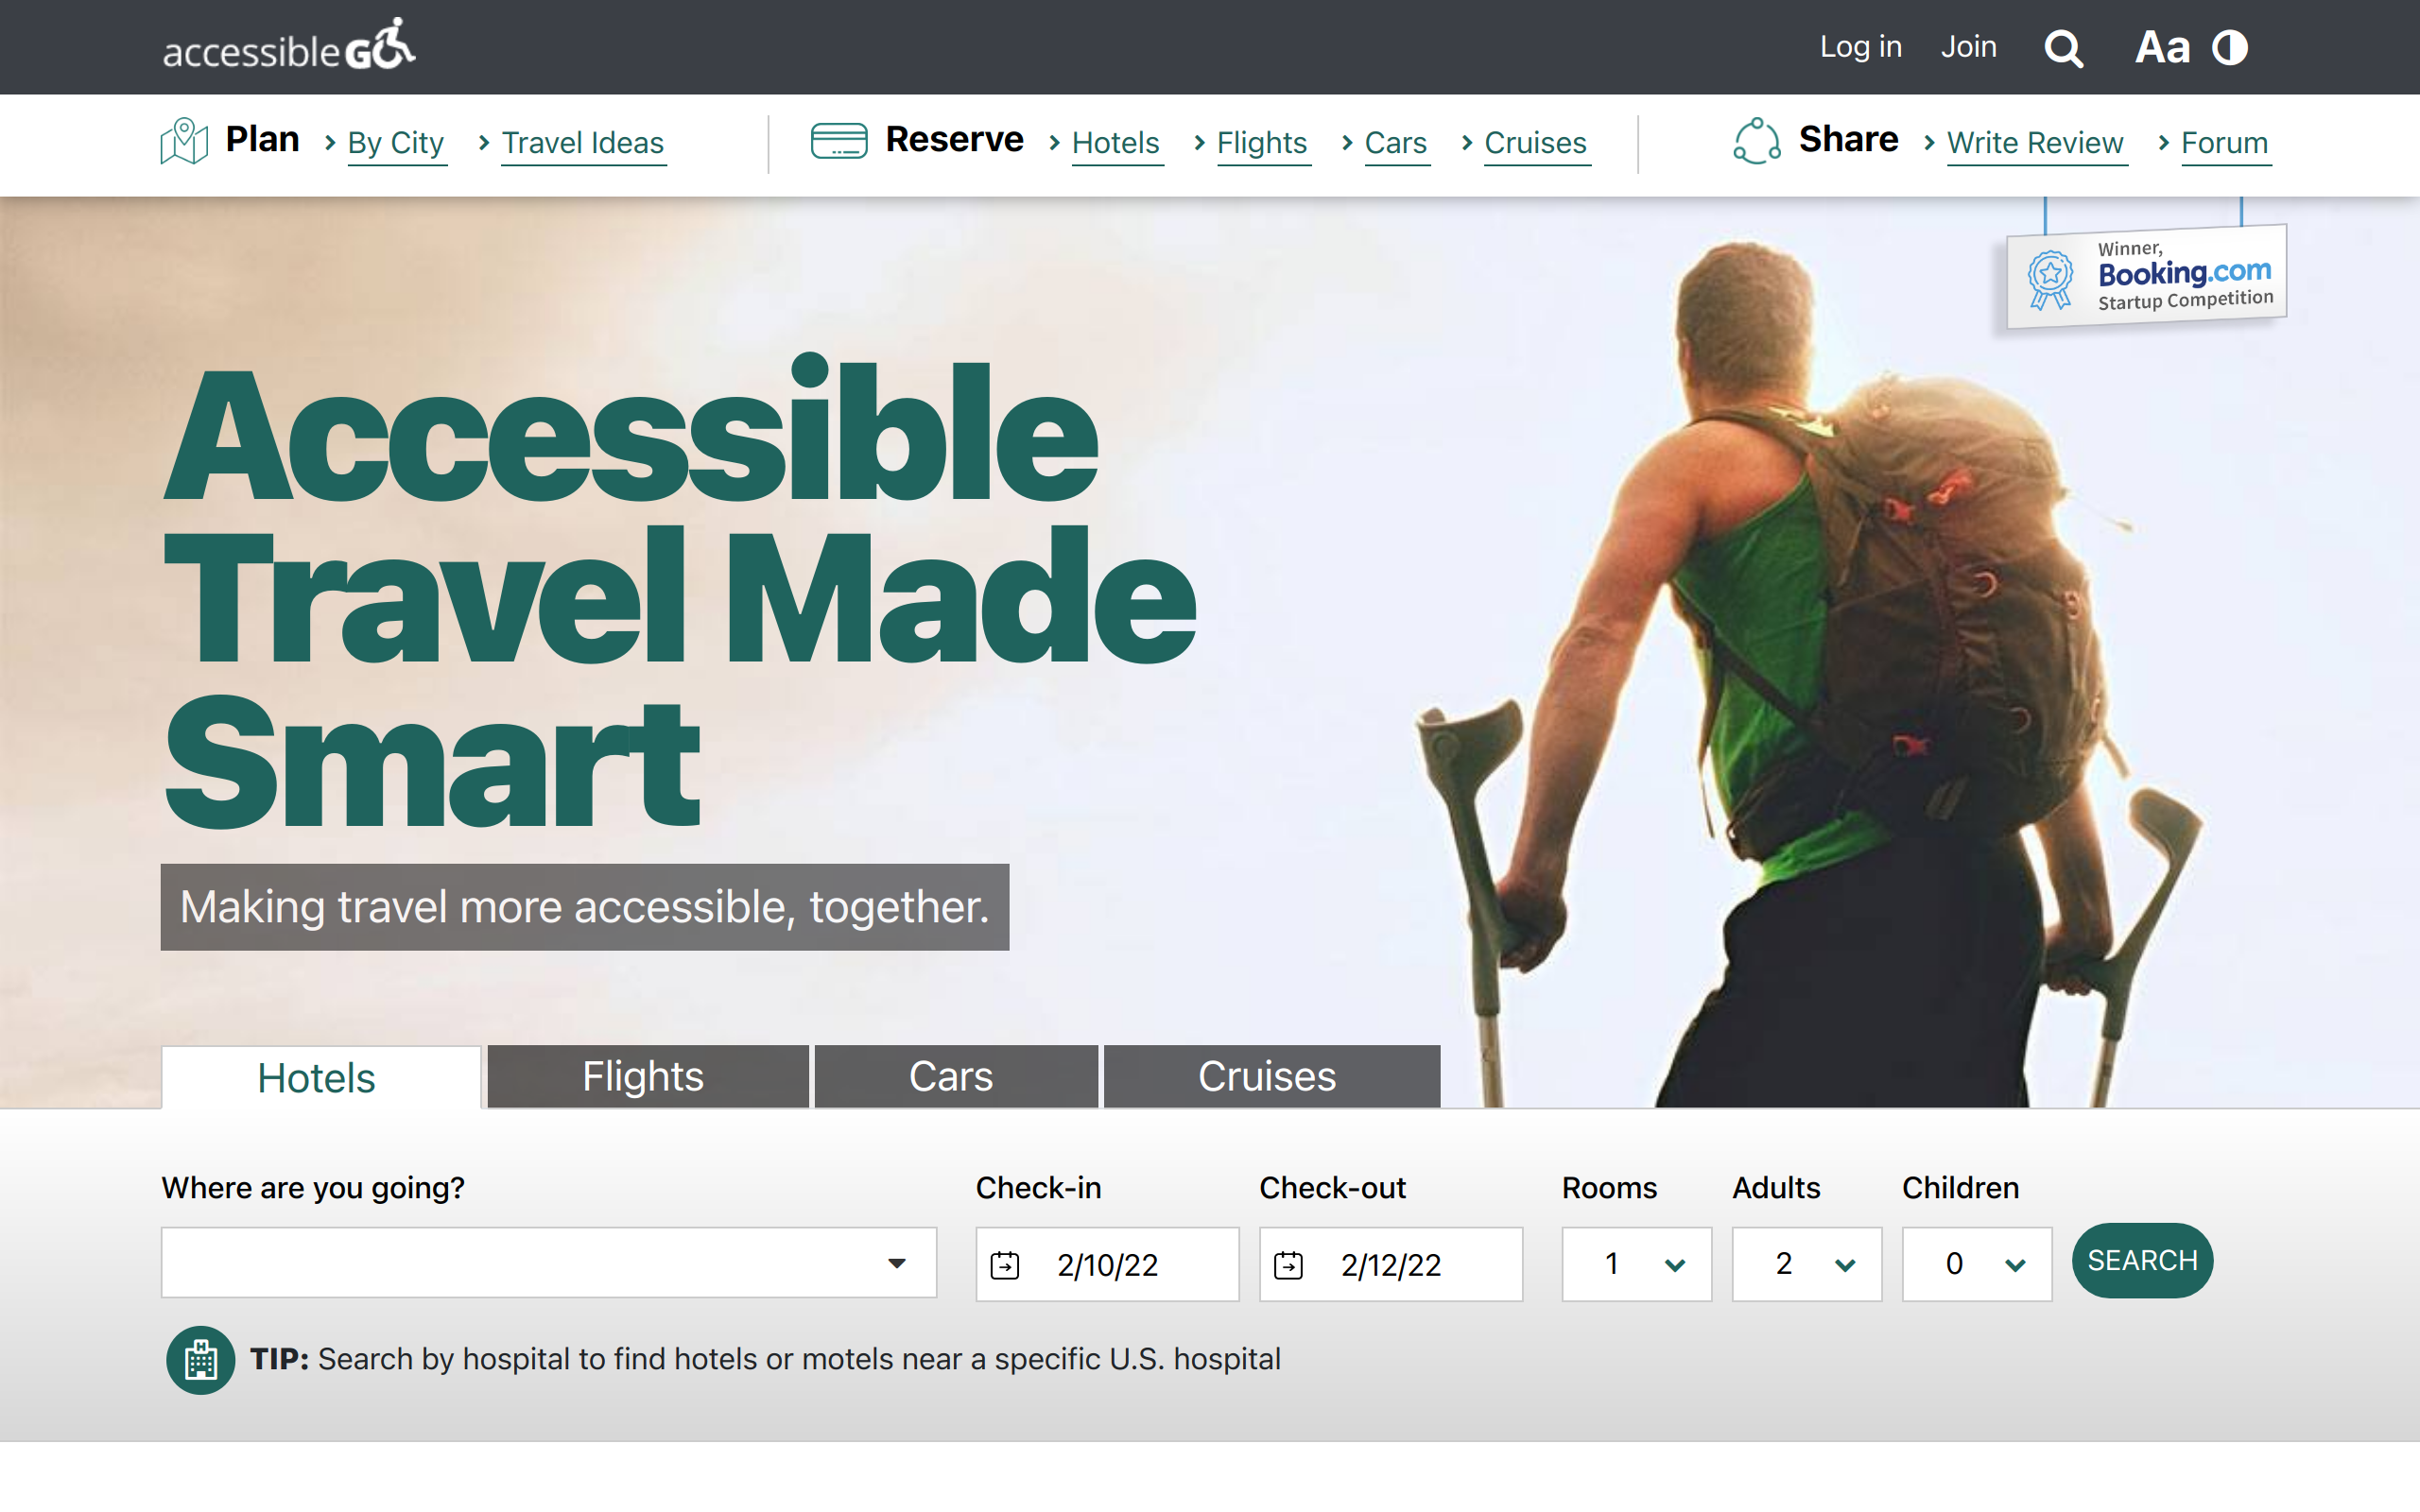The width and height of the screenshot is (2420, 1512).
Task: Click the Reserve credit card icon
Action: [838, 140]
